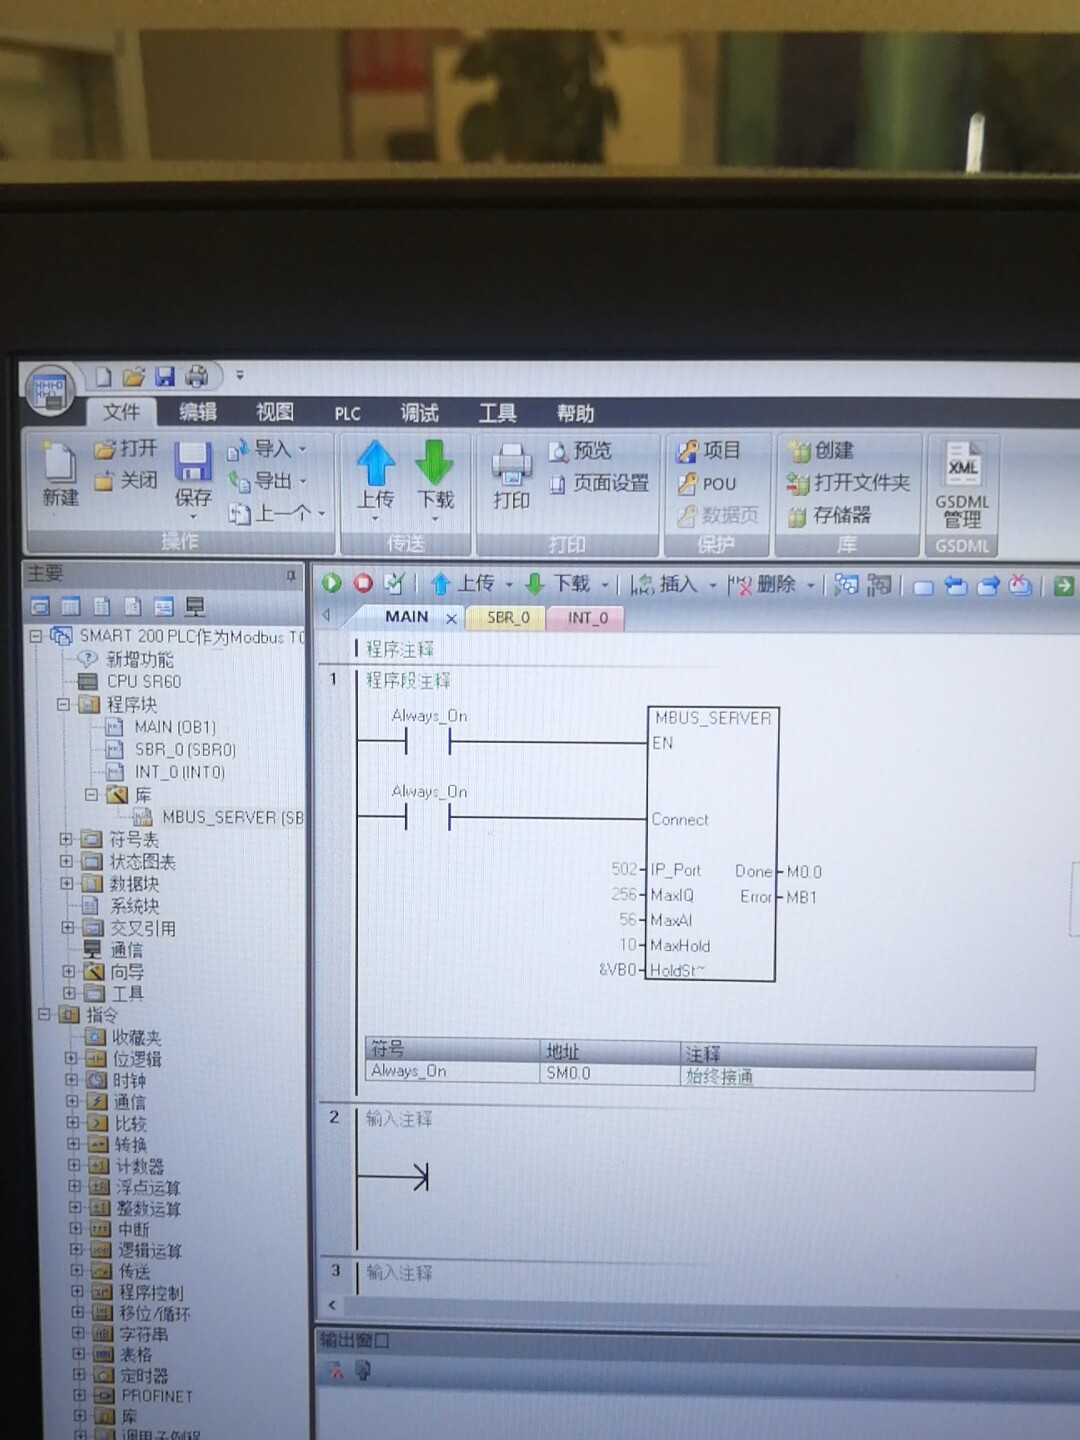The width and height of the screenshot is (1080, 1440).
Task: Click 上传 in the editor toolbar
Action: tap(463, 583)
